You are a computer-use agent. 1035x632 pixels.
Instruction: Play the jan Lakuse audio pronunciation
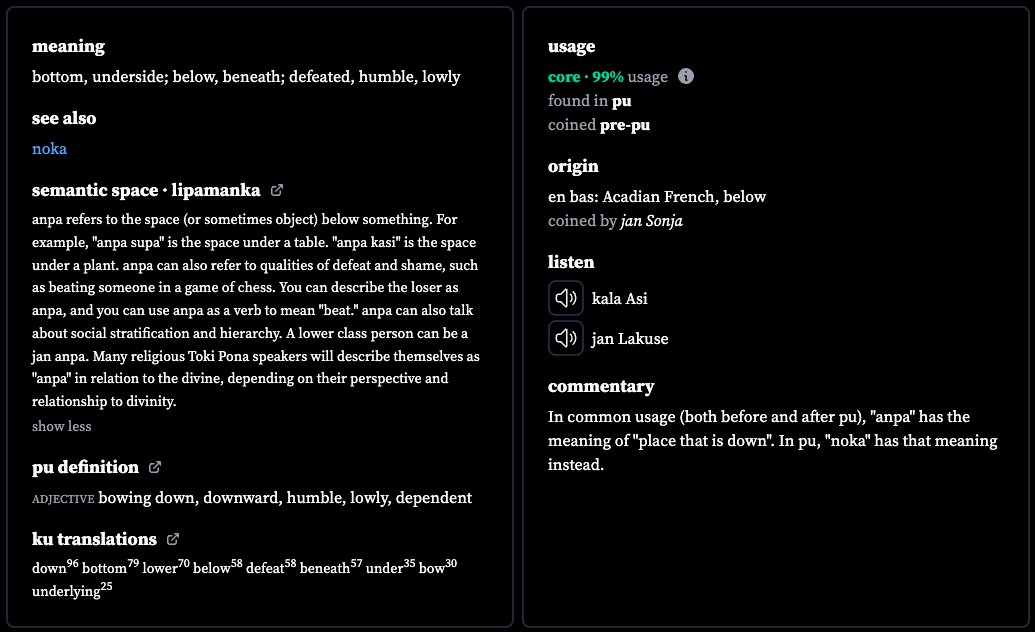(566, 338)
